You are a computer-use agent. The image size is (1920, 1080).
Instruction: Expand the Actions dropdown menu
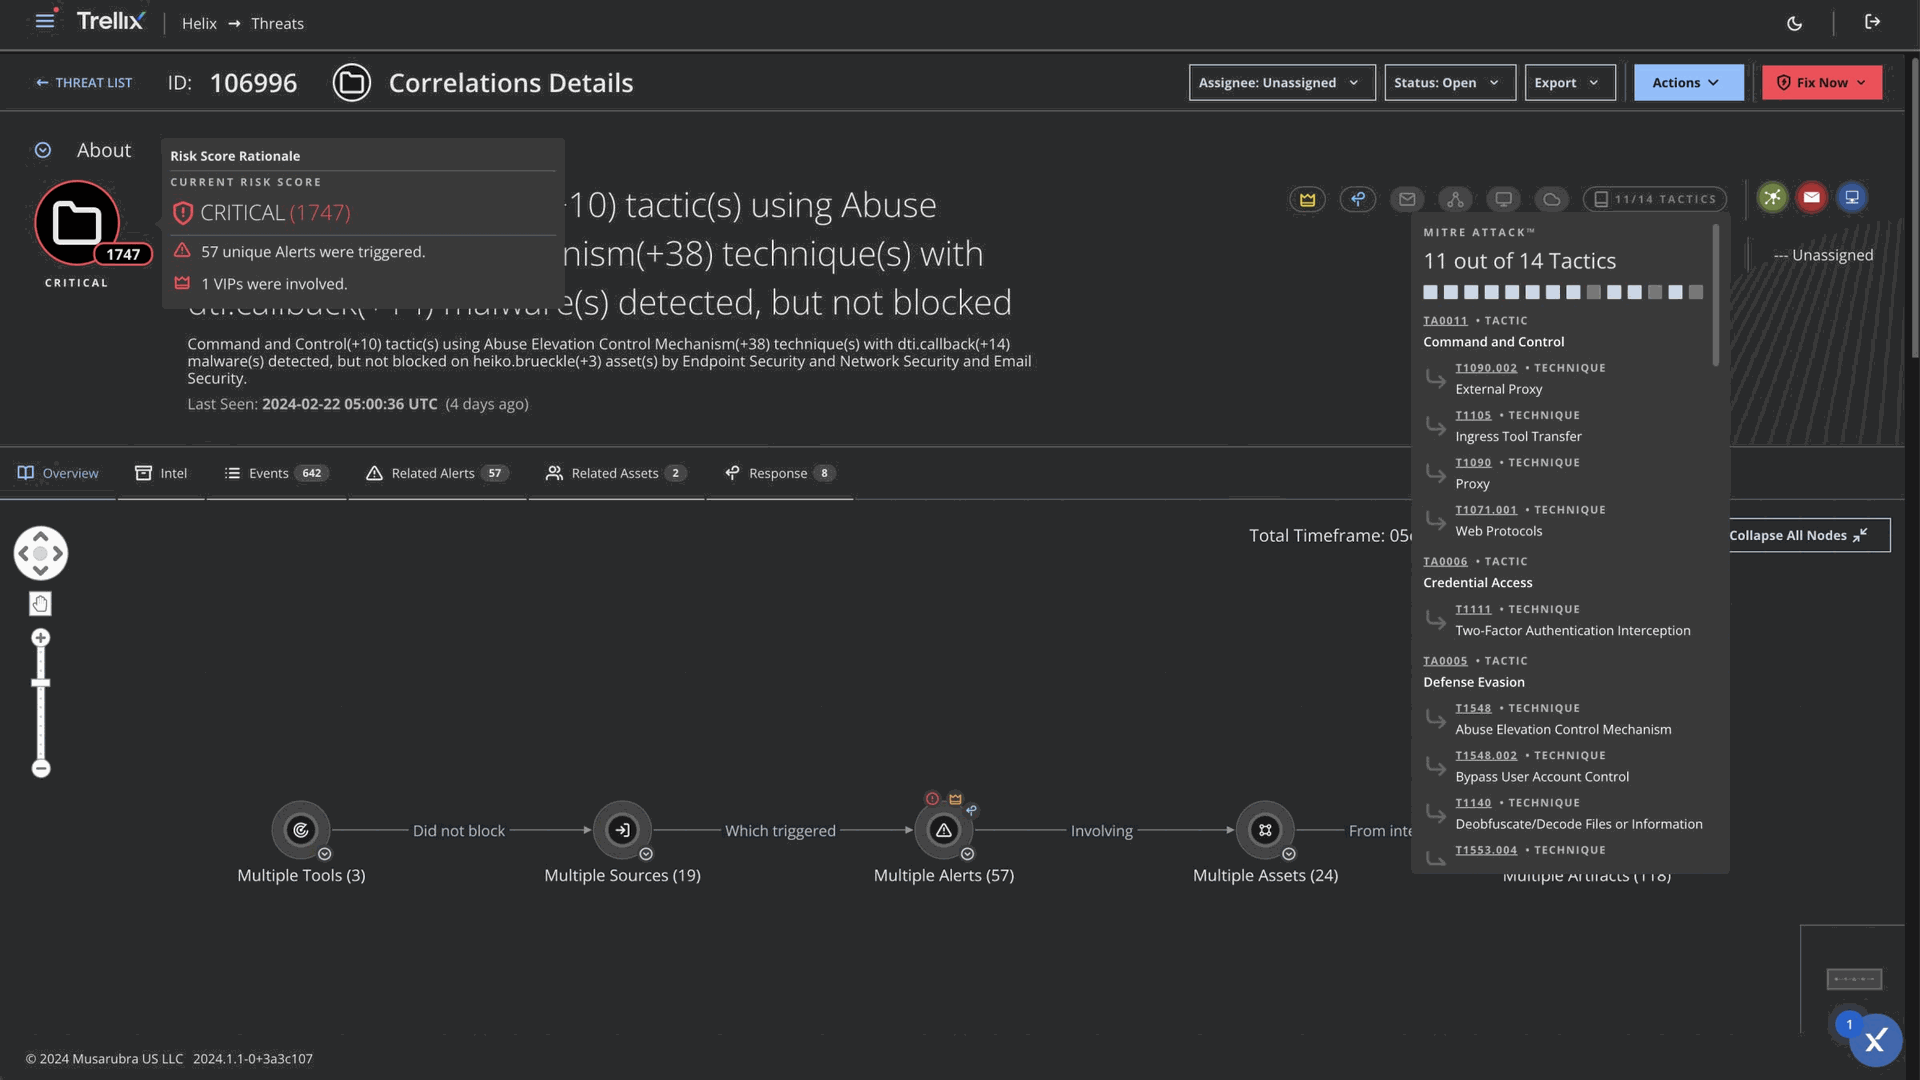(1687, 83)
